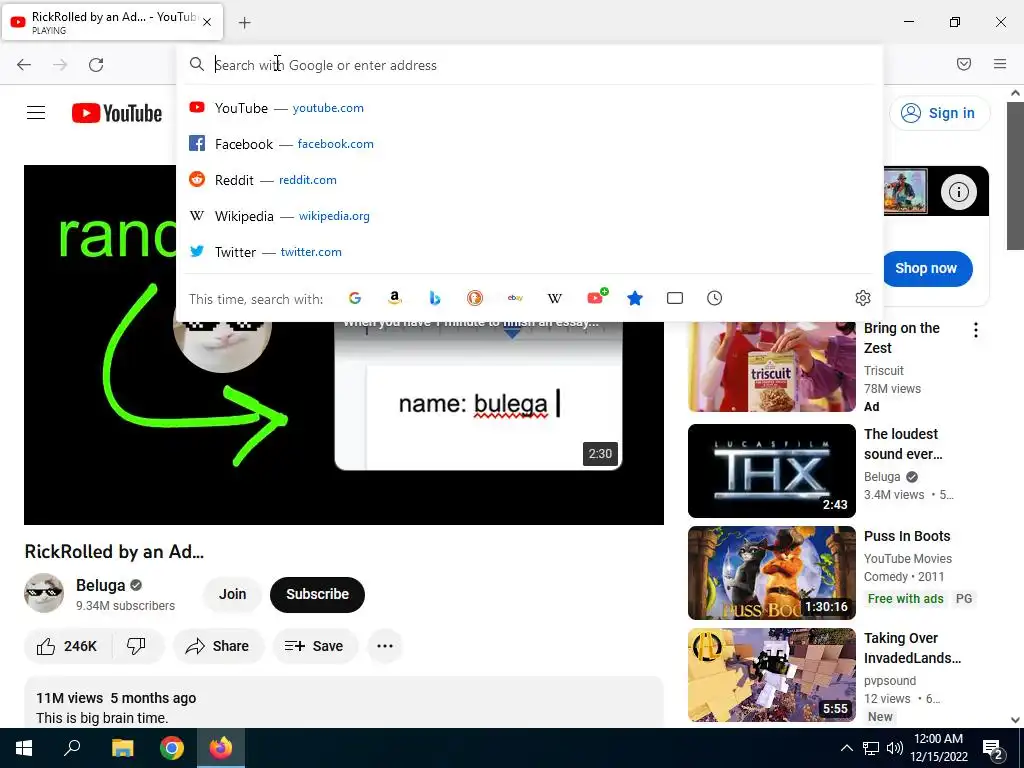Close the RickRolled YouTube tab
Image resolution: width=1024 pixels, height=768 pixels.
207,22
